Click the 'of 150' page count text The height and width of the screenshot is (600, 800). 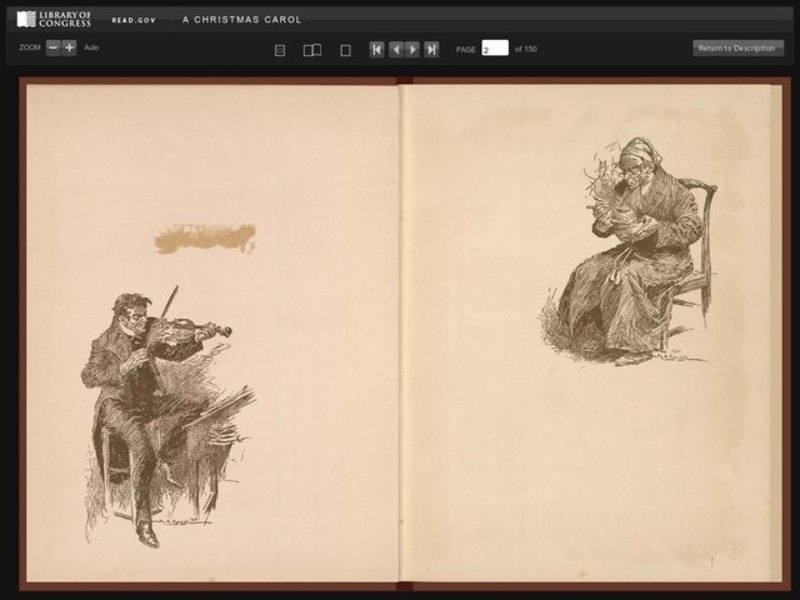(527, 47)
